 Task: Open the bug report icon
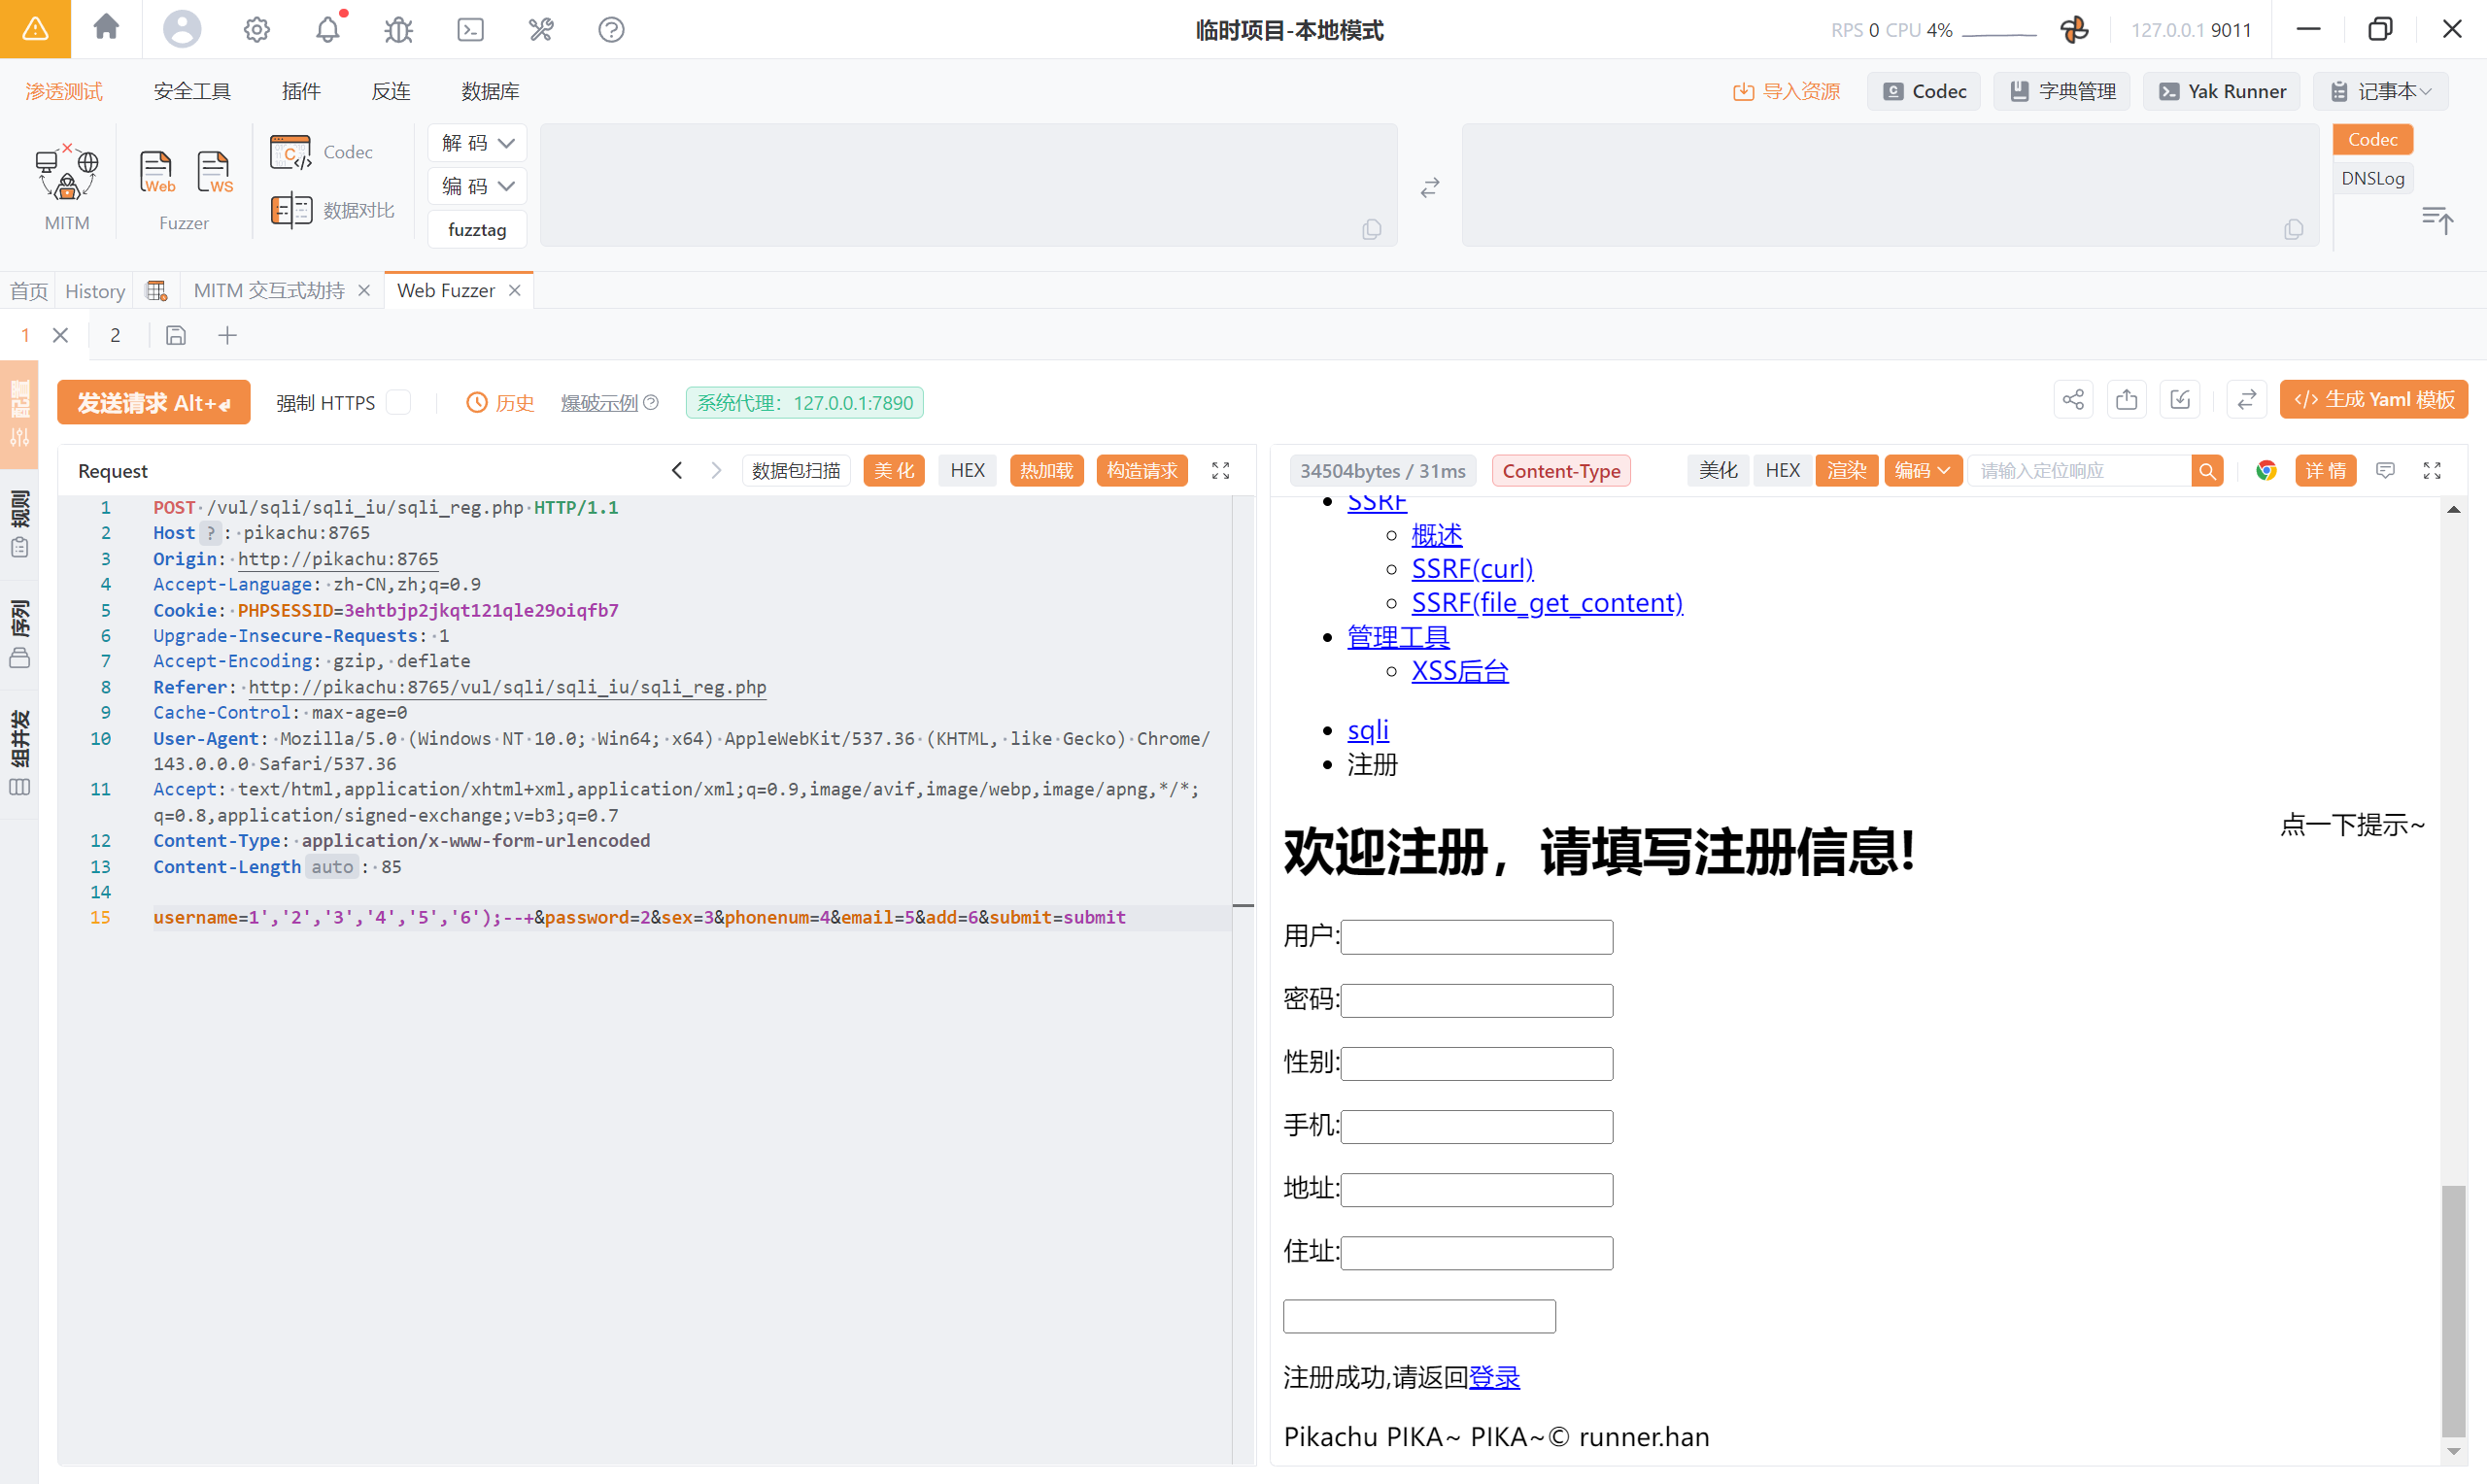pos(398,30)
